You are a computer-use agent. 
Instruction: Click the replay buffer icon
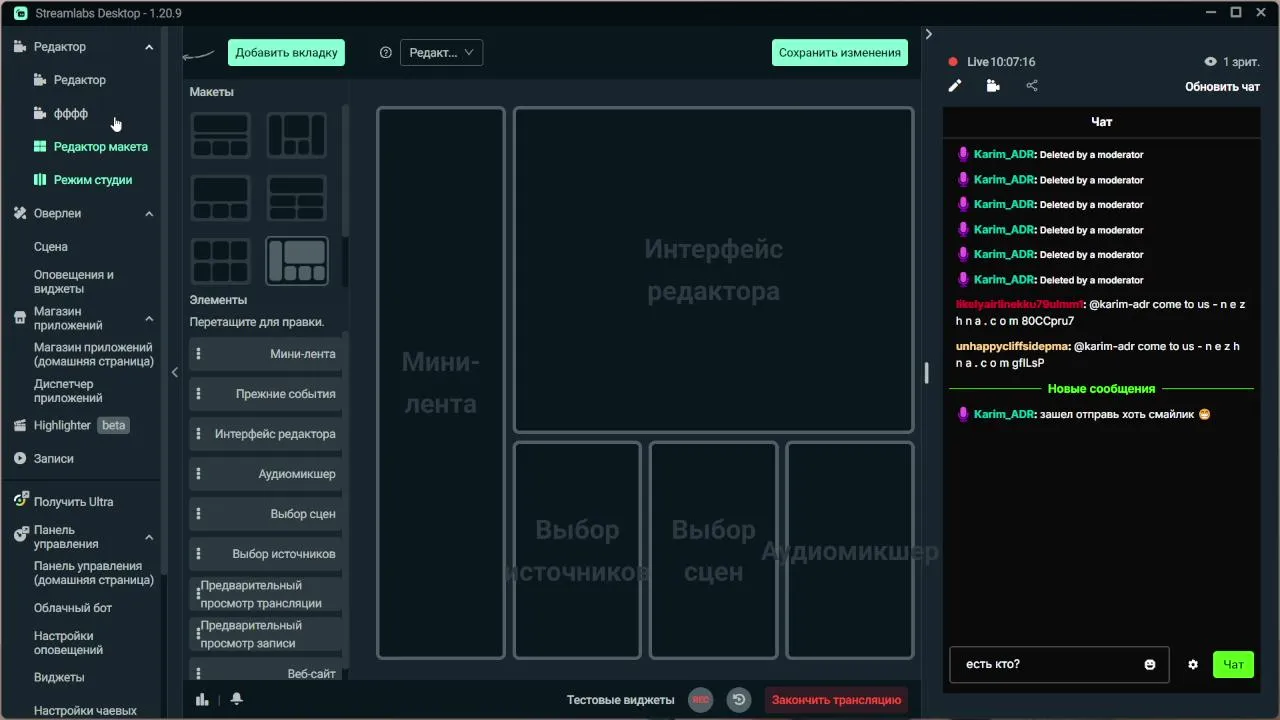[739, 700]
